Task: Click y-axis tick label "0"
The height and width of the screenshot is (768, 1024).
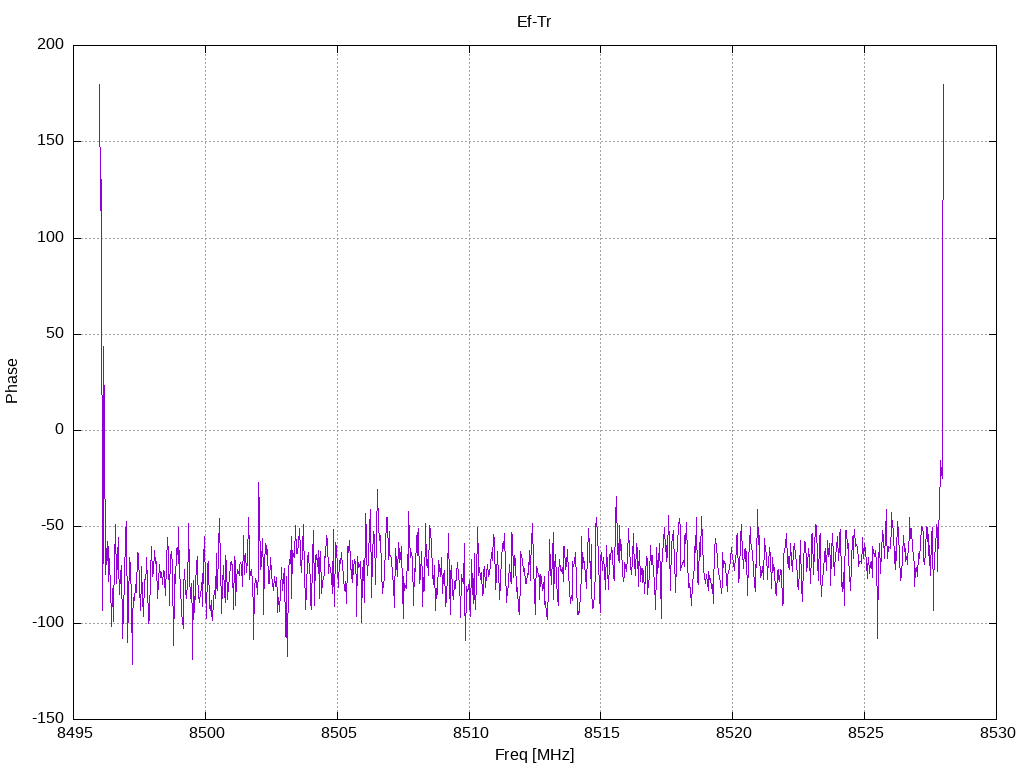Action: pyautogui.click(x=59, y=429)
